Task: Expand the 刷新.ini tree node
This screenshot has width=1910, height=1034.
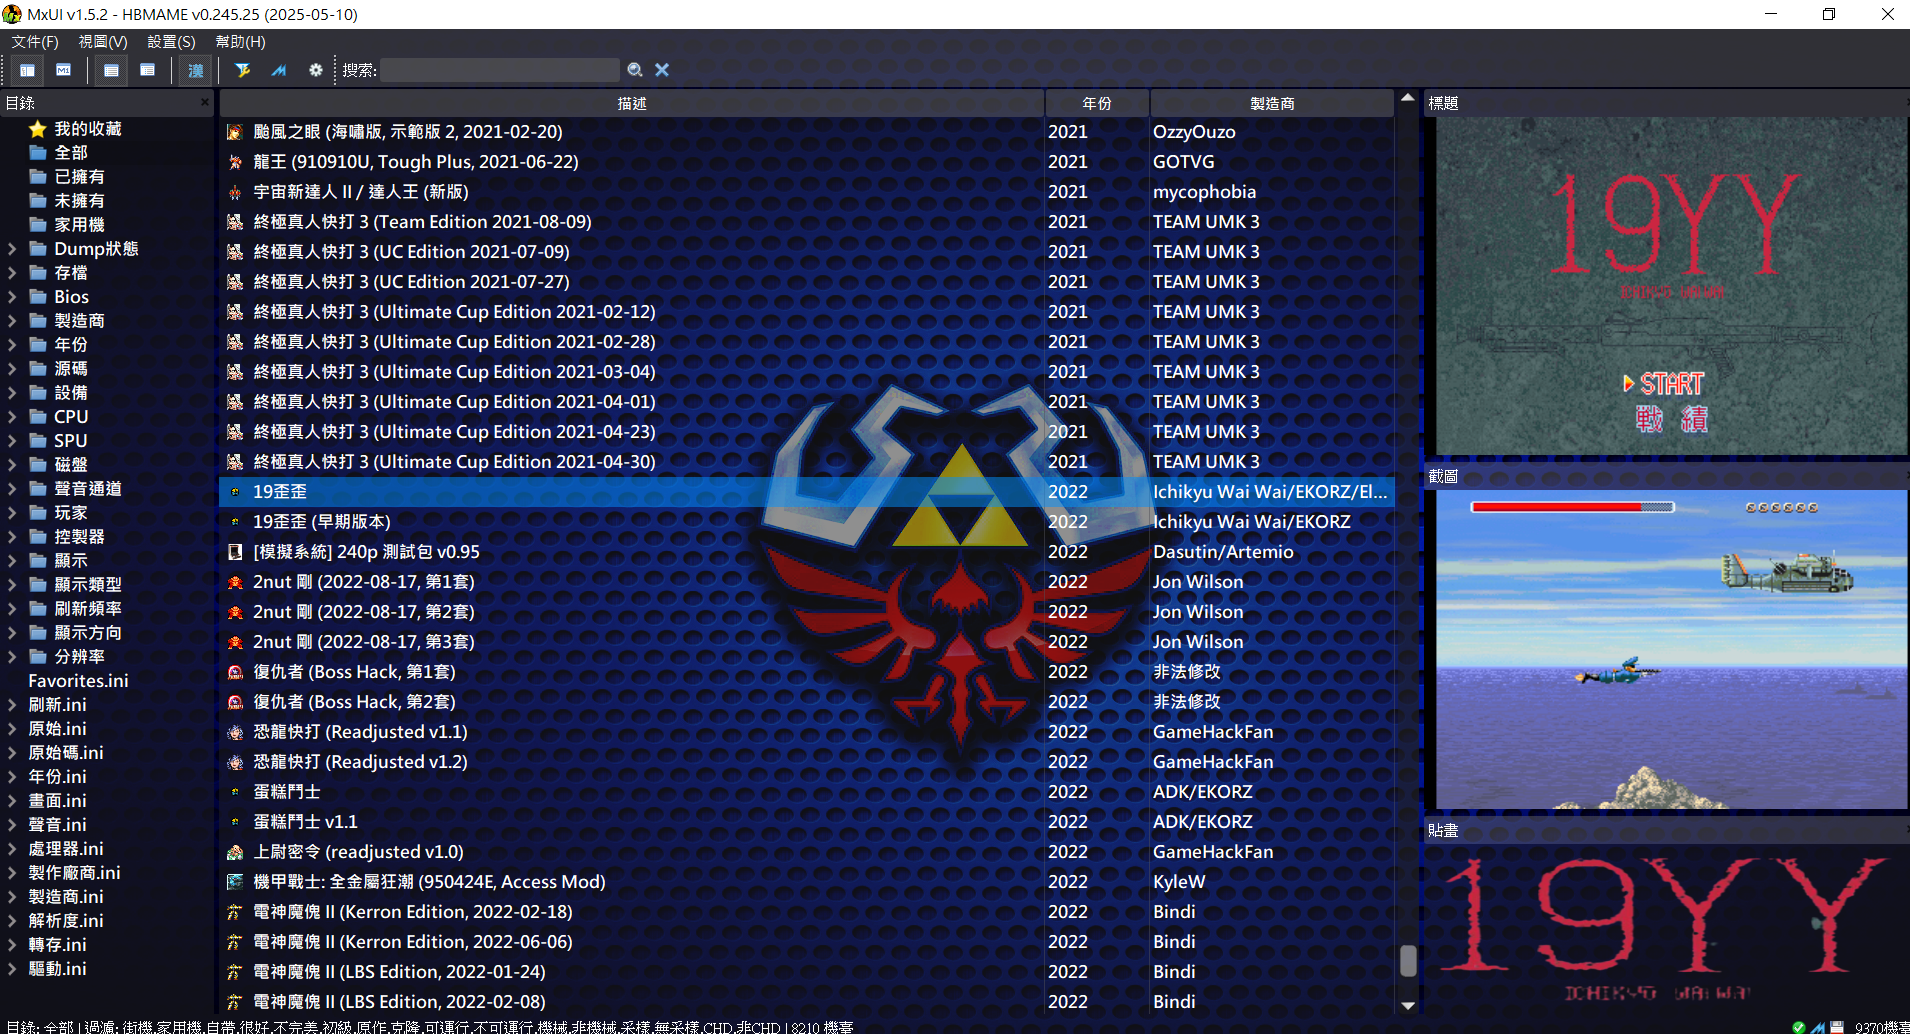Action: coord(12,705)
